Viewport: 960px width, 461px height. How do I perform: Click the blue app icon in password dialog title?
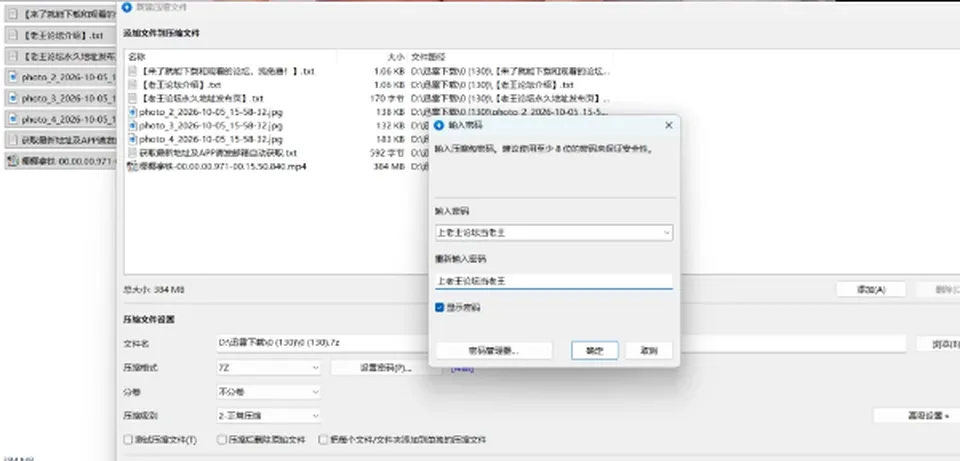click(439, 125)
